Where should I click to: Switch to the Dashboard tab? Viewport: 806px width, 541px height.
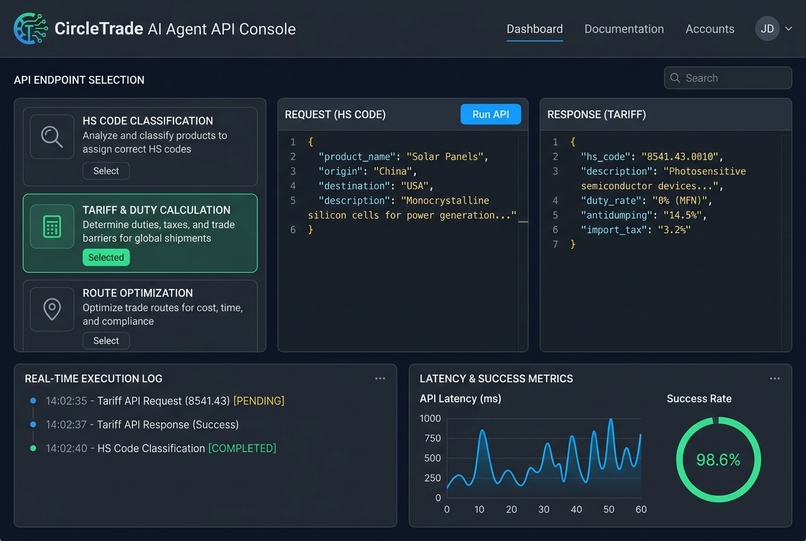(x=535, y=29)
